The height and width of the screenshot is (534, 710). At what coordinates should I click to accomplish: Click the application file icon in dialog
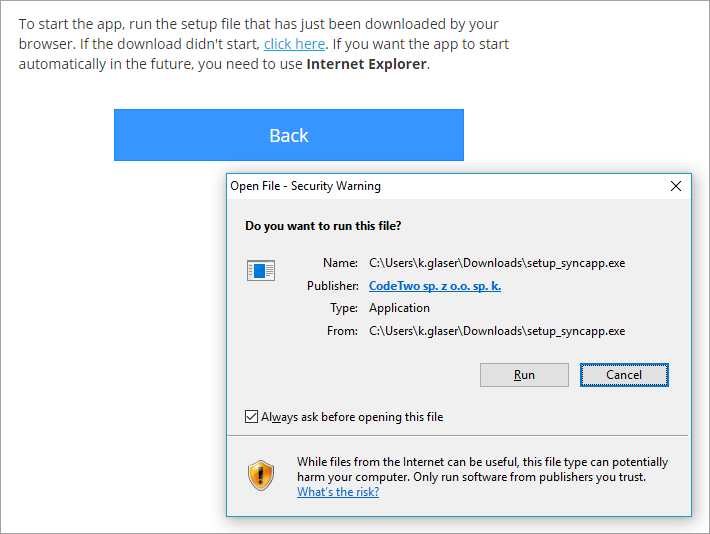(260, 270)
